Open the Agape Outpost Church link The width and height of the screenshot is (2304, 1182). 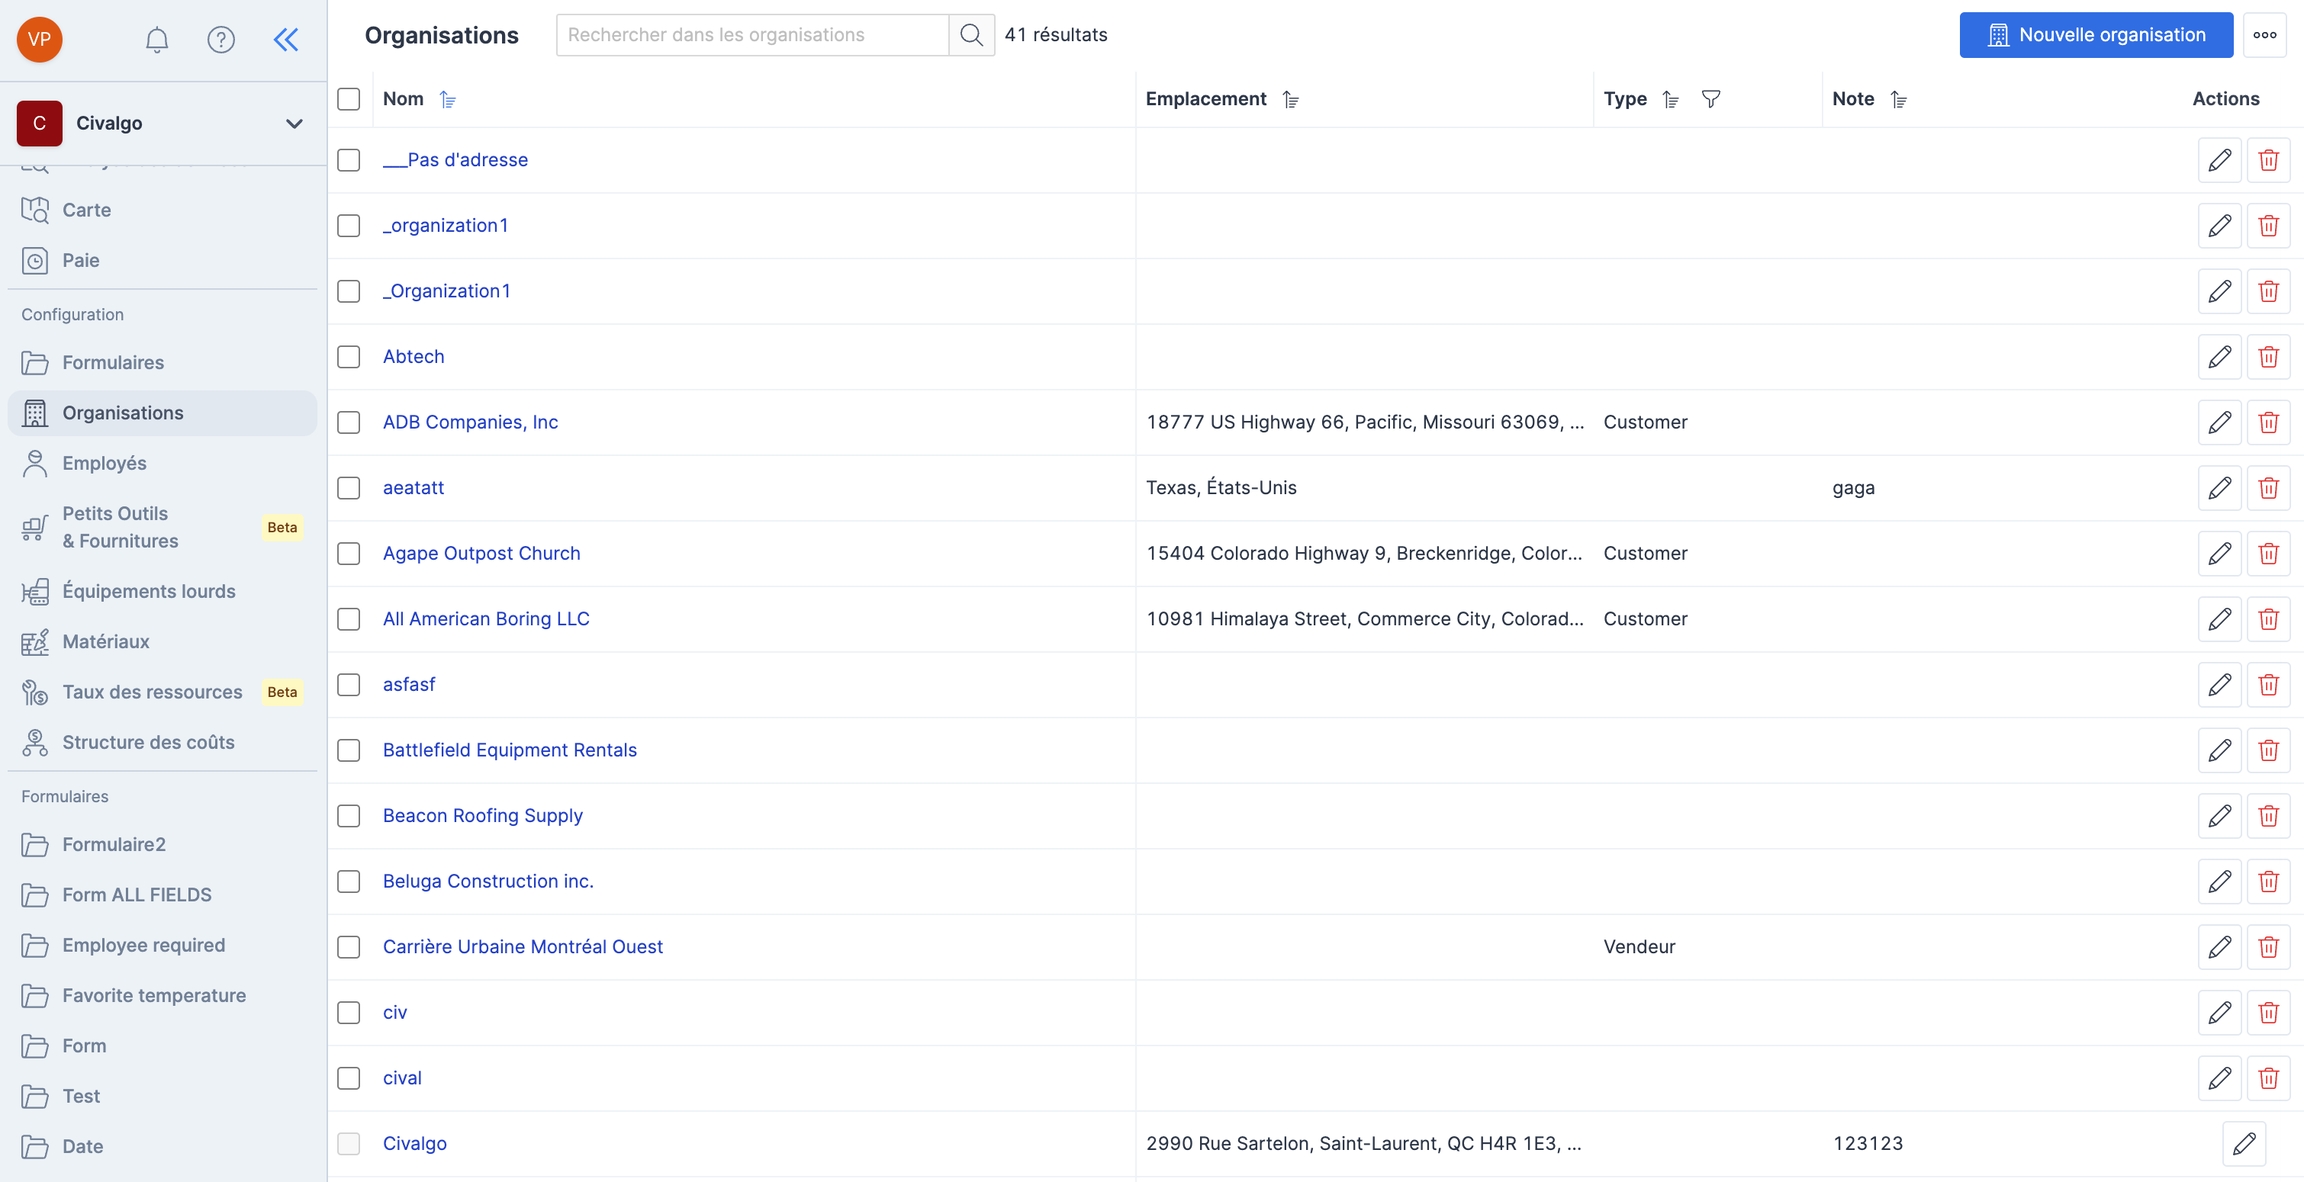pos(481,553)
